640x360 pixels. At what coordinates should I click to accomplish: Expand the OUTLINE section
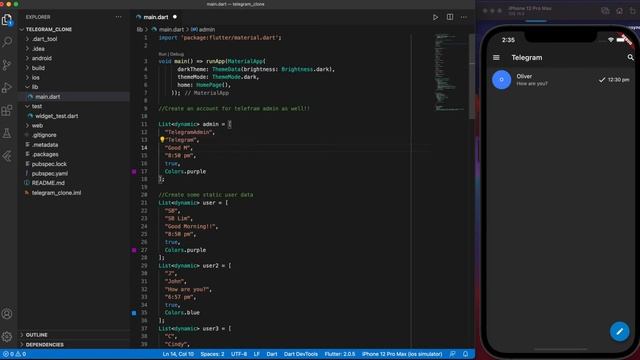tap(35, 335)
